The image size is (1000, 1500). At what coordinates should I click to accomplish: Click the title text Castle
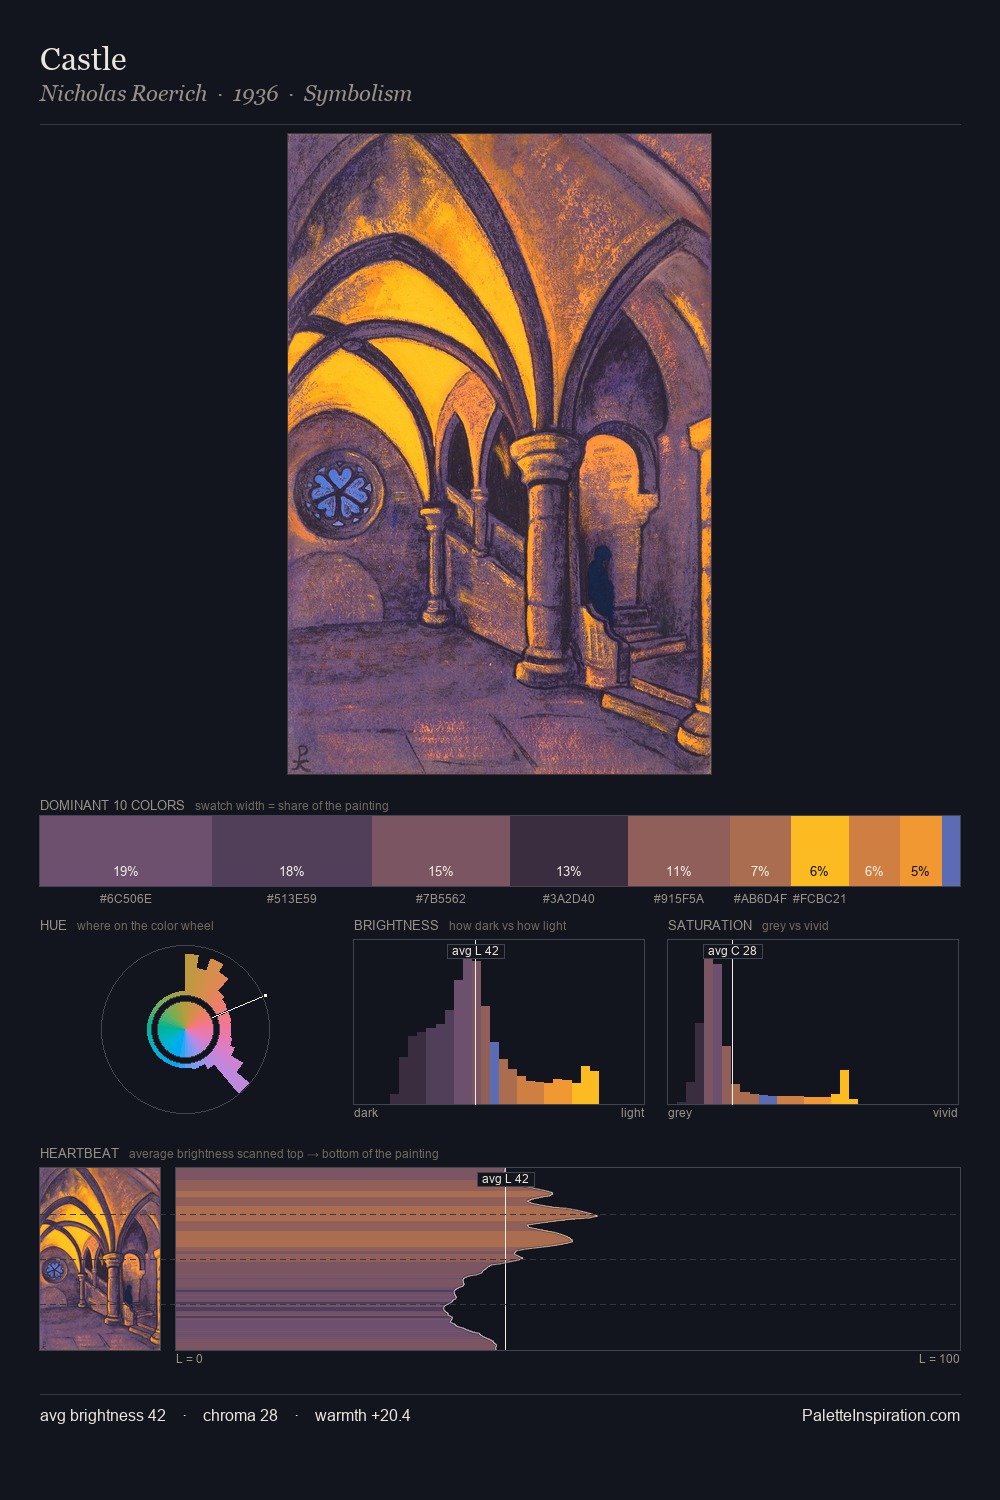[83, 59]
